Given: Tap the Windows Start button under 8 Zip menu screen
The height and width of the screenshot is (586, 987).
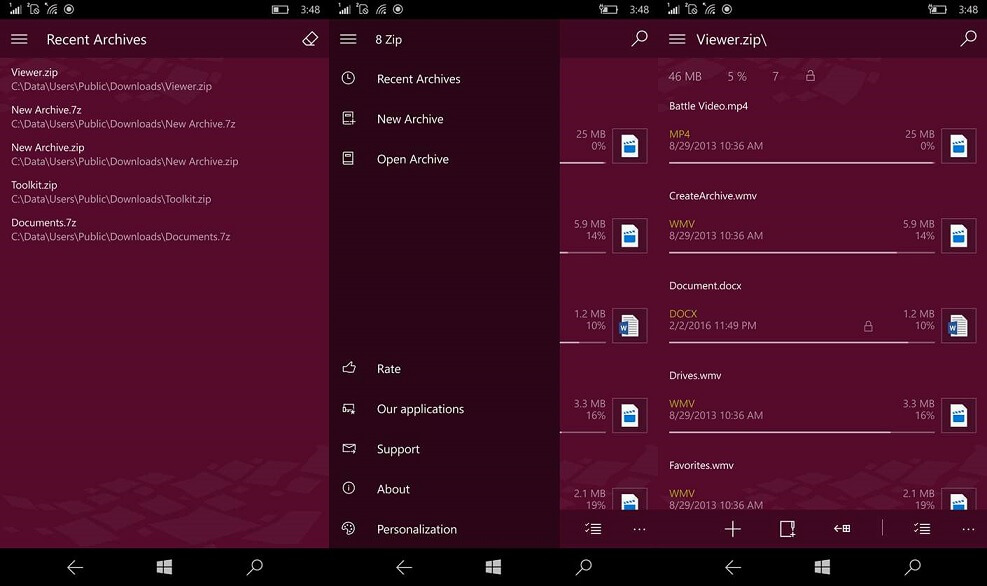Looking at the screenshot, I should [494, 567].
